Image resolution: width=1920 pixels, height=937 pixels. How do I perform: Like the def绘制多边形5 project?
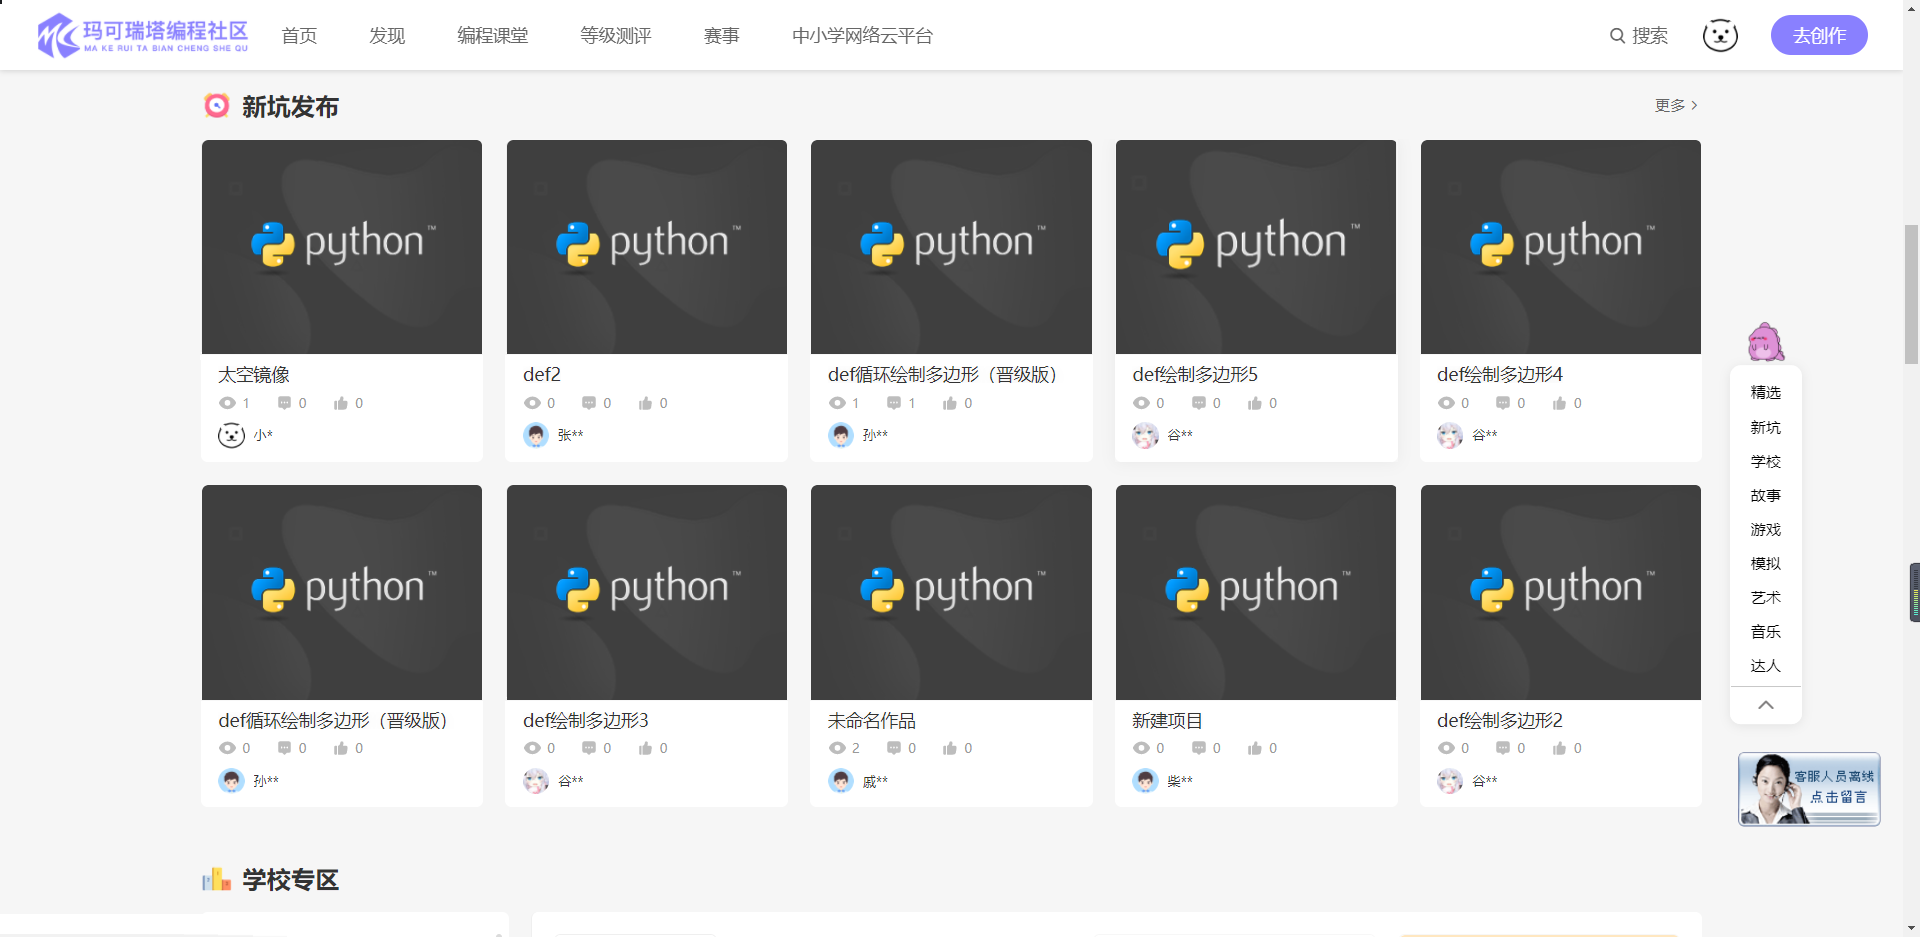click(1255, 403)
